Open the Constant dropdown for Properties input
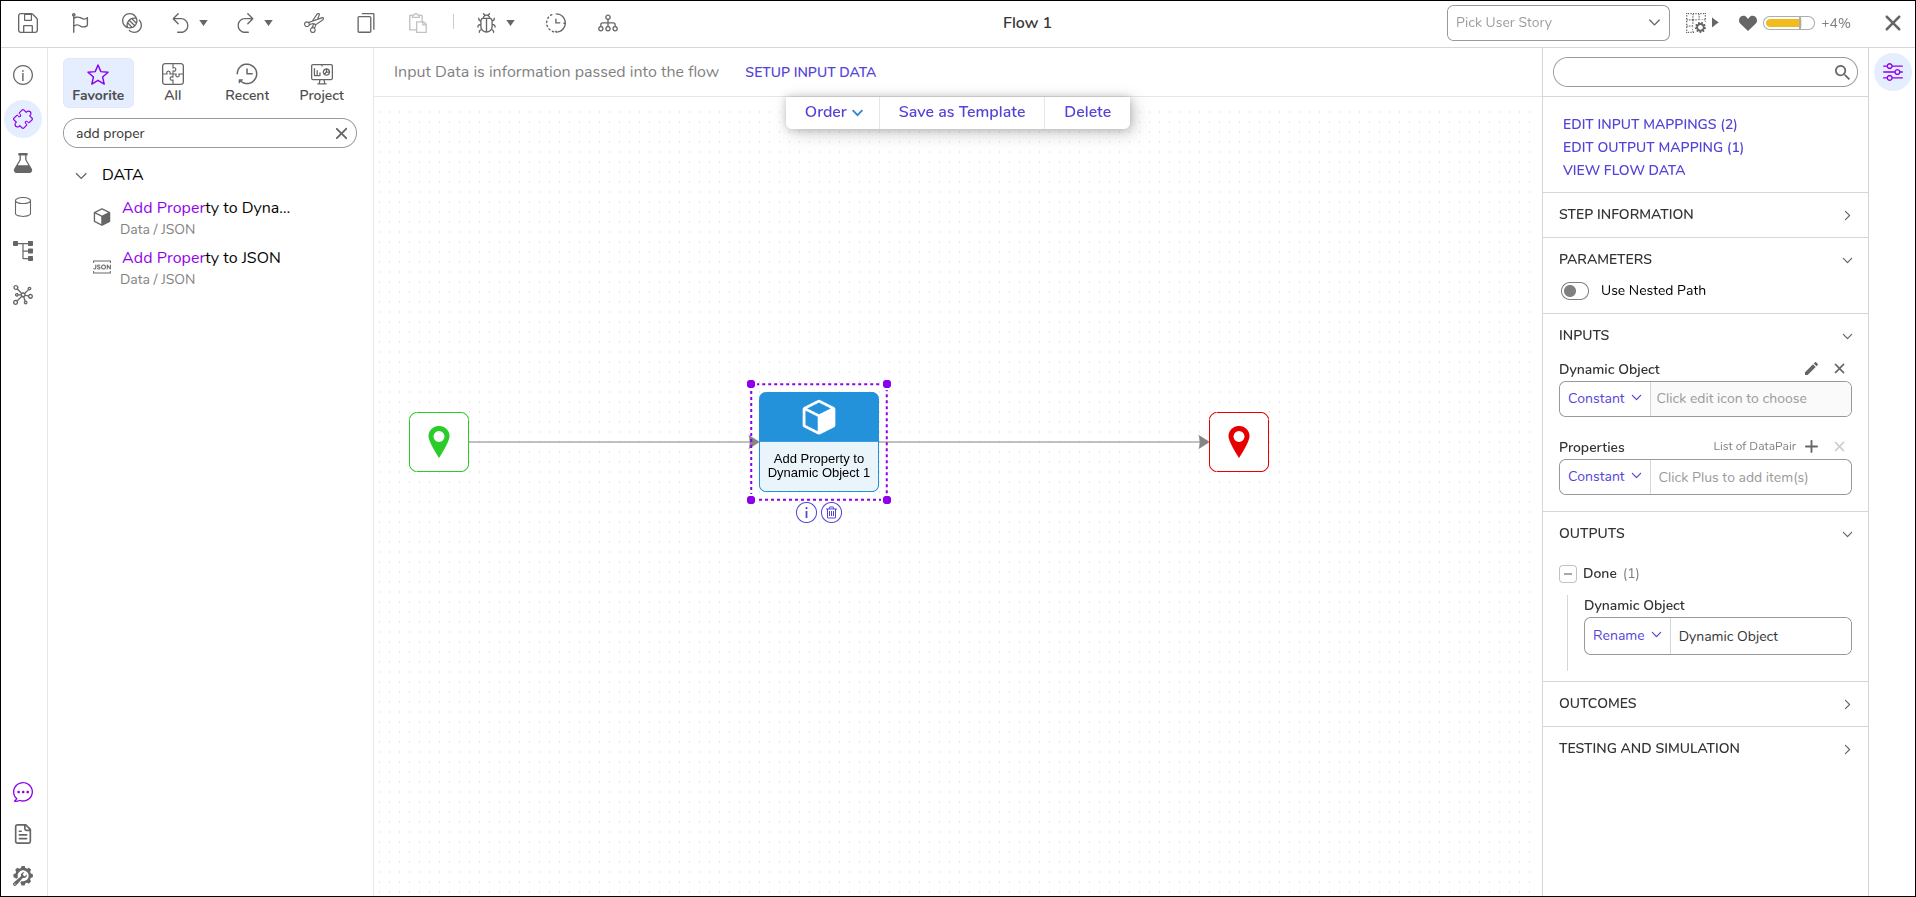 [1604, 477]
